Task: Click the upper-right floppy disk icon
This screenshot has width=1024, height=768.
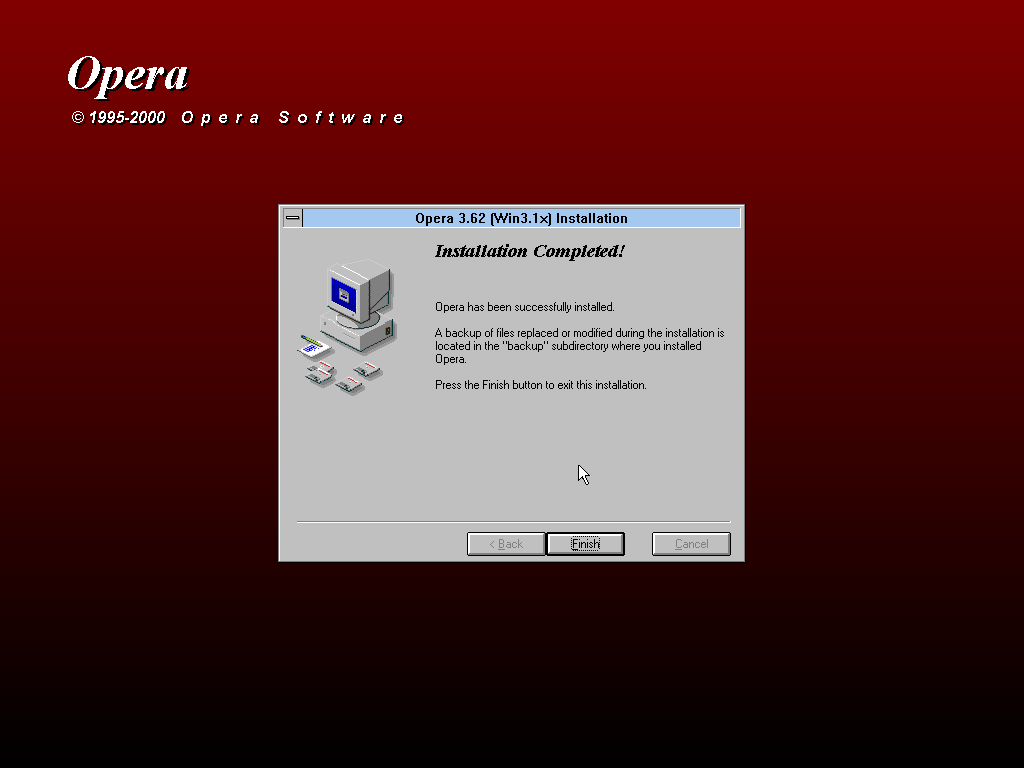Action: coord(367,370)
